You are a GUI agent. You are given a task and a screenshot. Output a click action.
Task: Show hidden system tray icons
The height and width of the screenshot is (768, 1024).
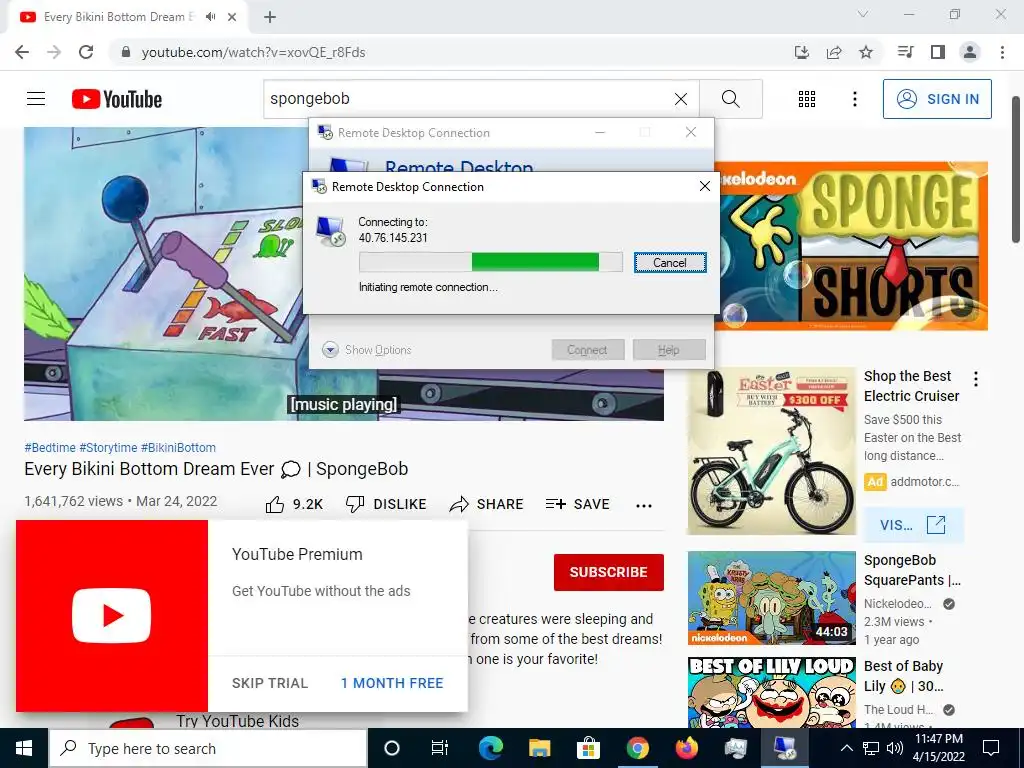click(x=846, y=748)
